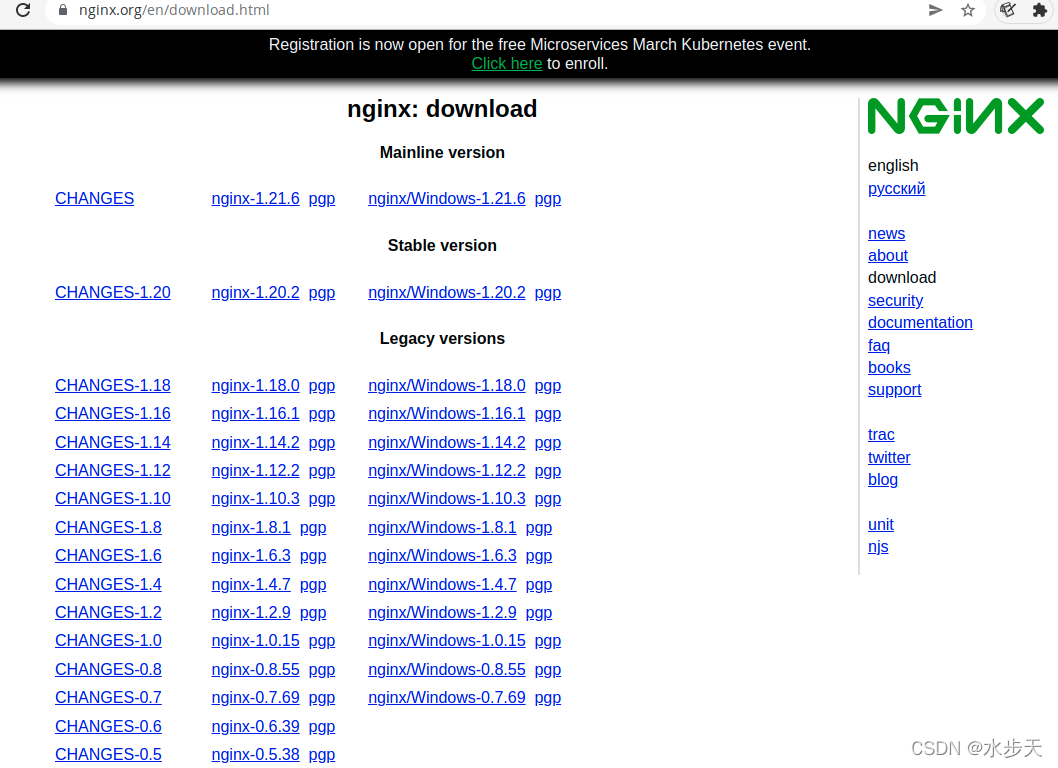This screenshot has height=768, width=1058.
Task: Download stable nginx-1.20.2
Action: [x=255, y=292]
